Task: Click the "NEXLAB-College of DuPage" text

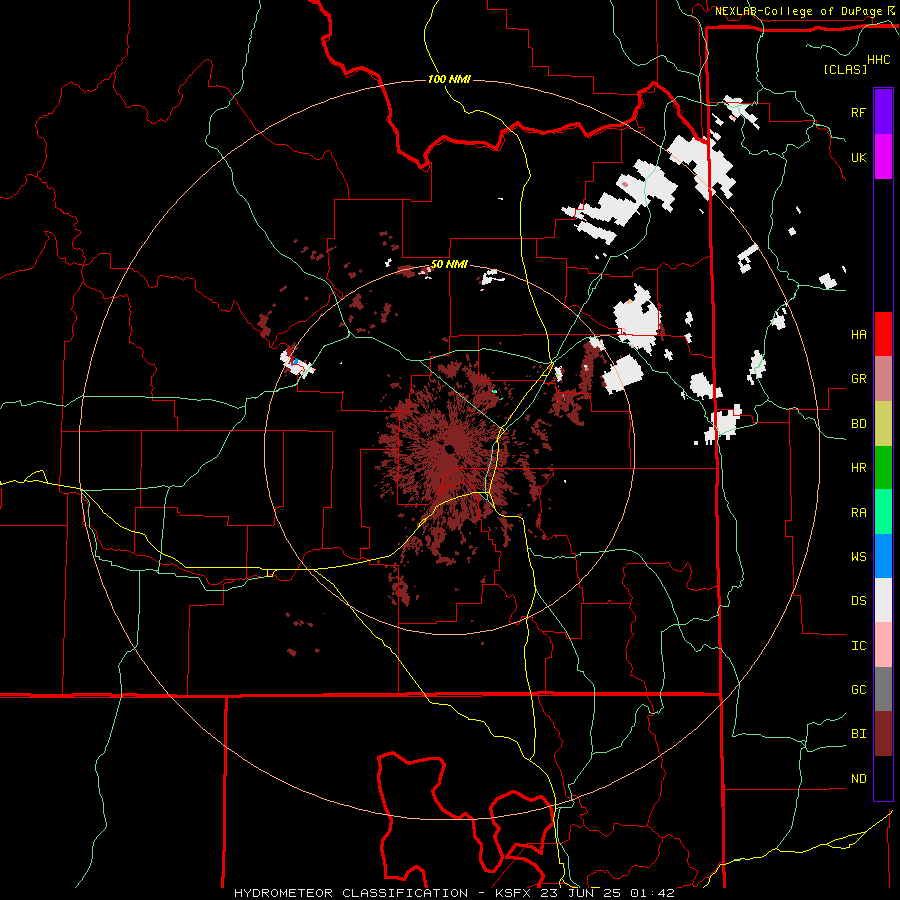Action: click(798, 11)
